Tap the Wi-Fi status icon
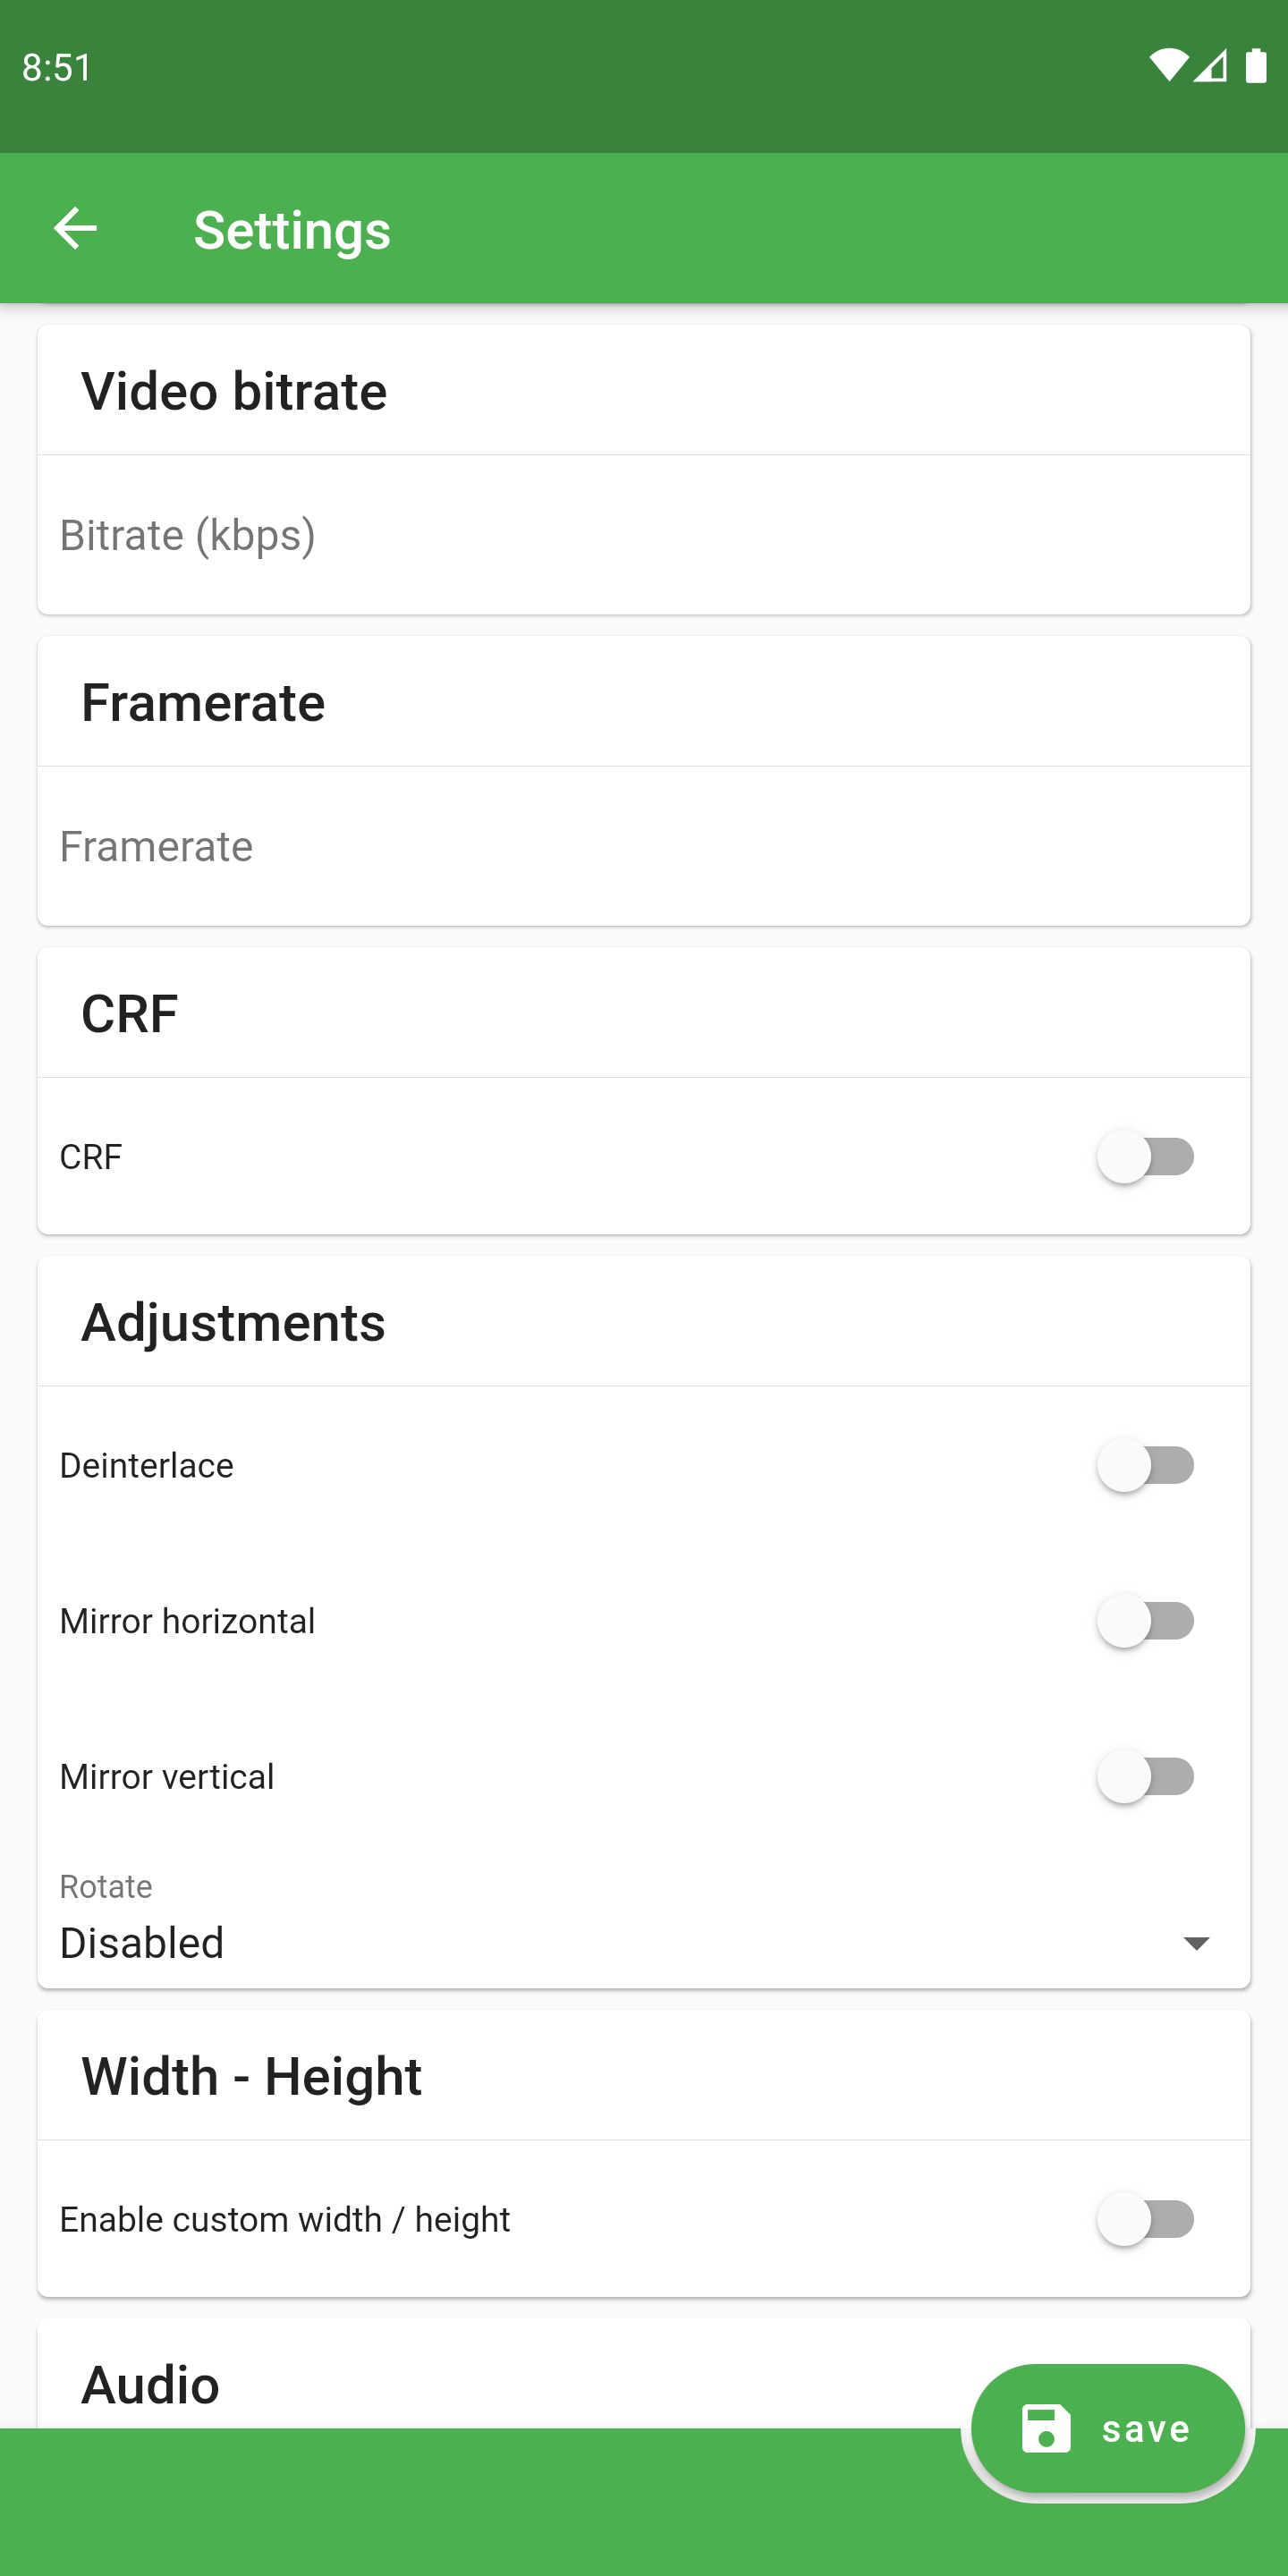 pos(1167,66)
